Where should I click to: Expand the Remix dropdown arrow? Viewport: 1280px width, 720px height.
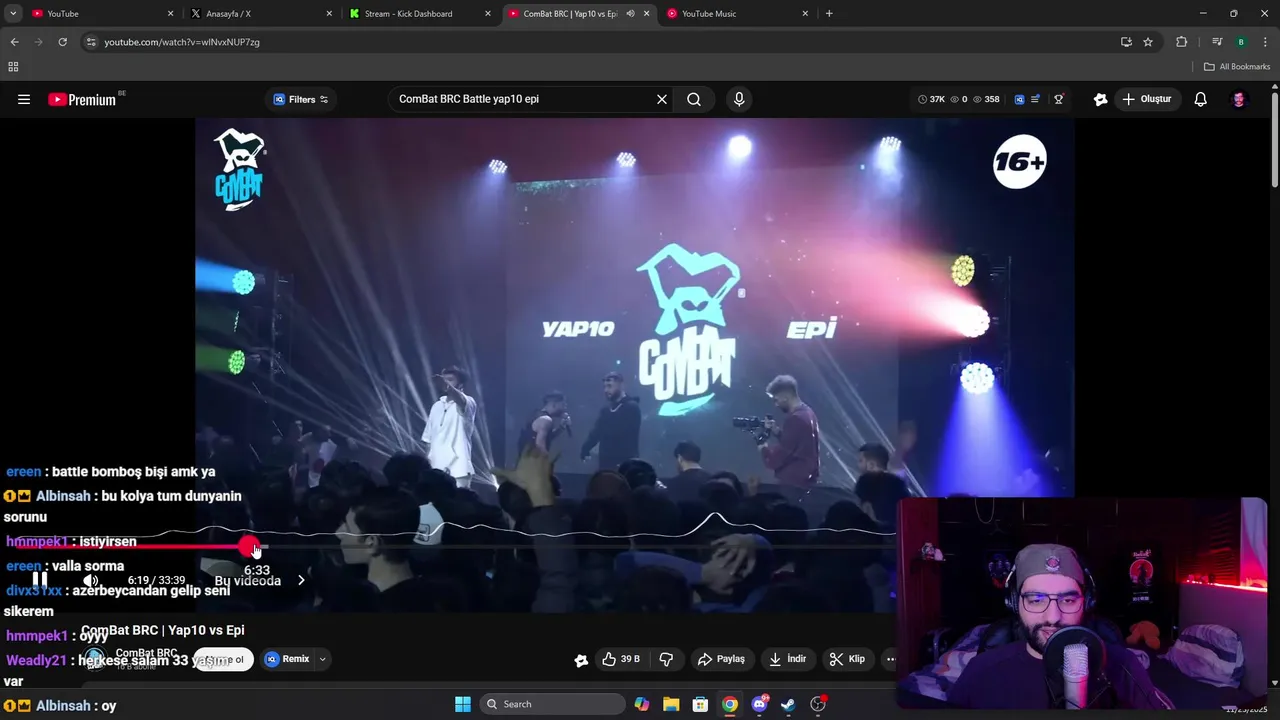click(322, 659)
